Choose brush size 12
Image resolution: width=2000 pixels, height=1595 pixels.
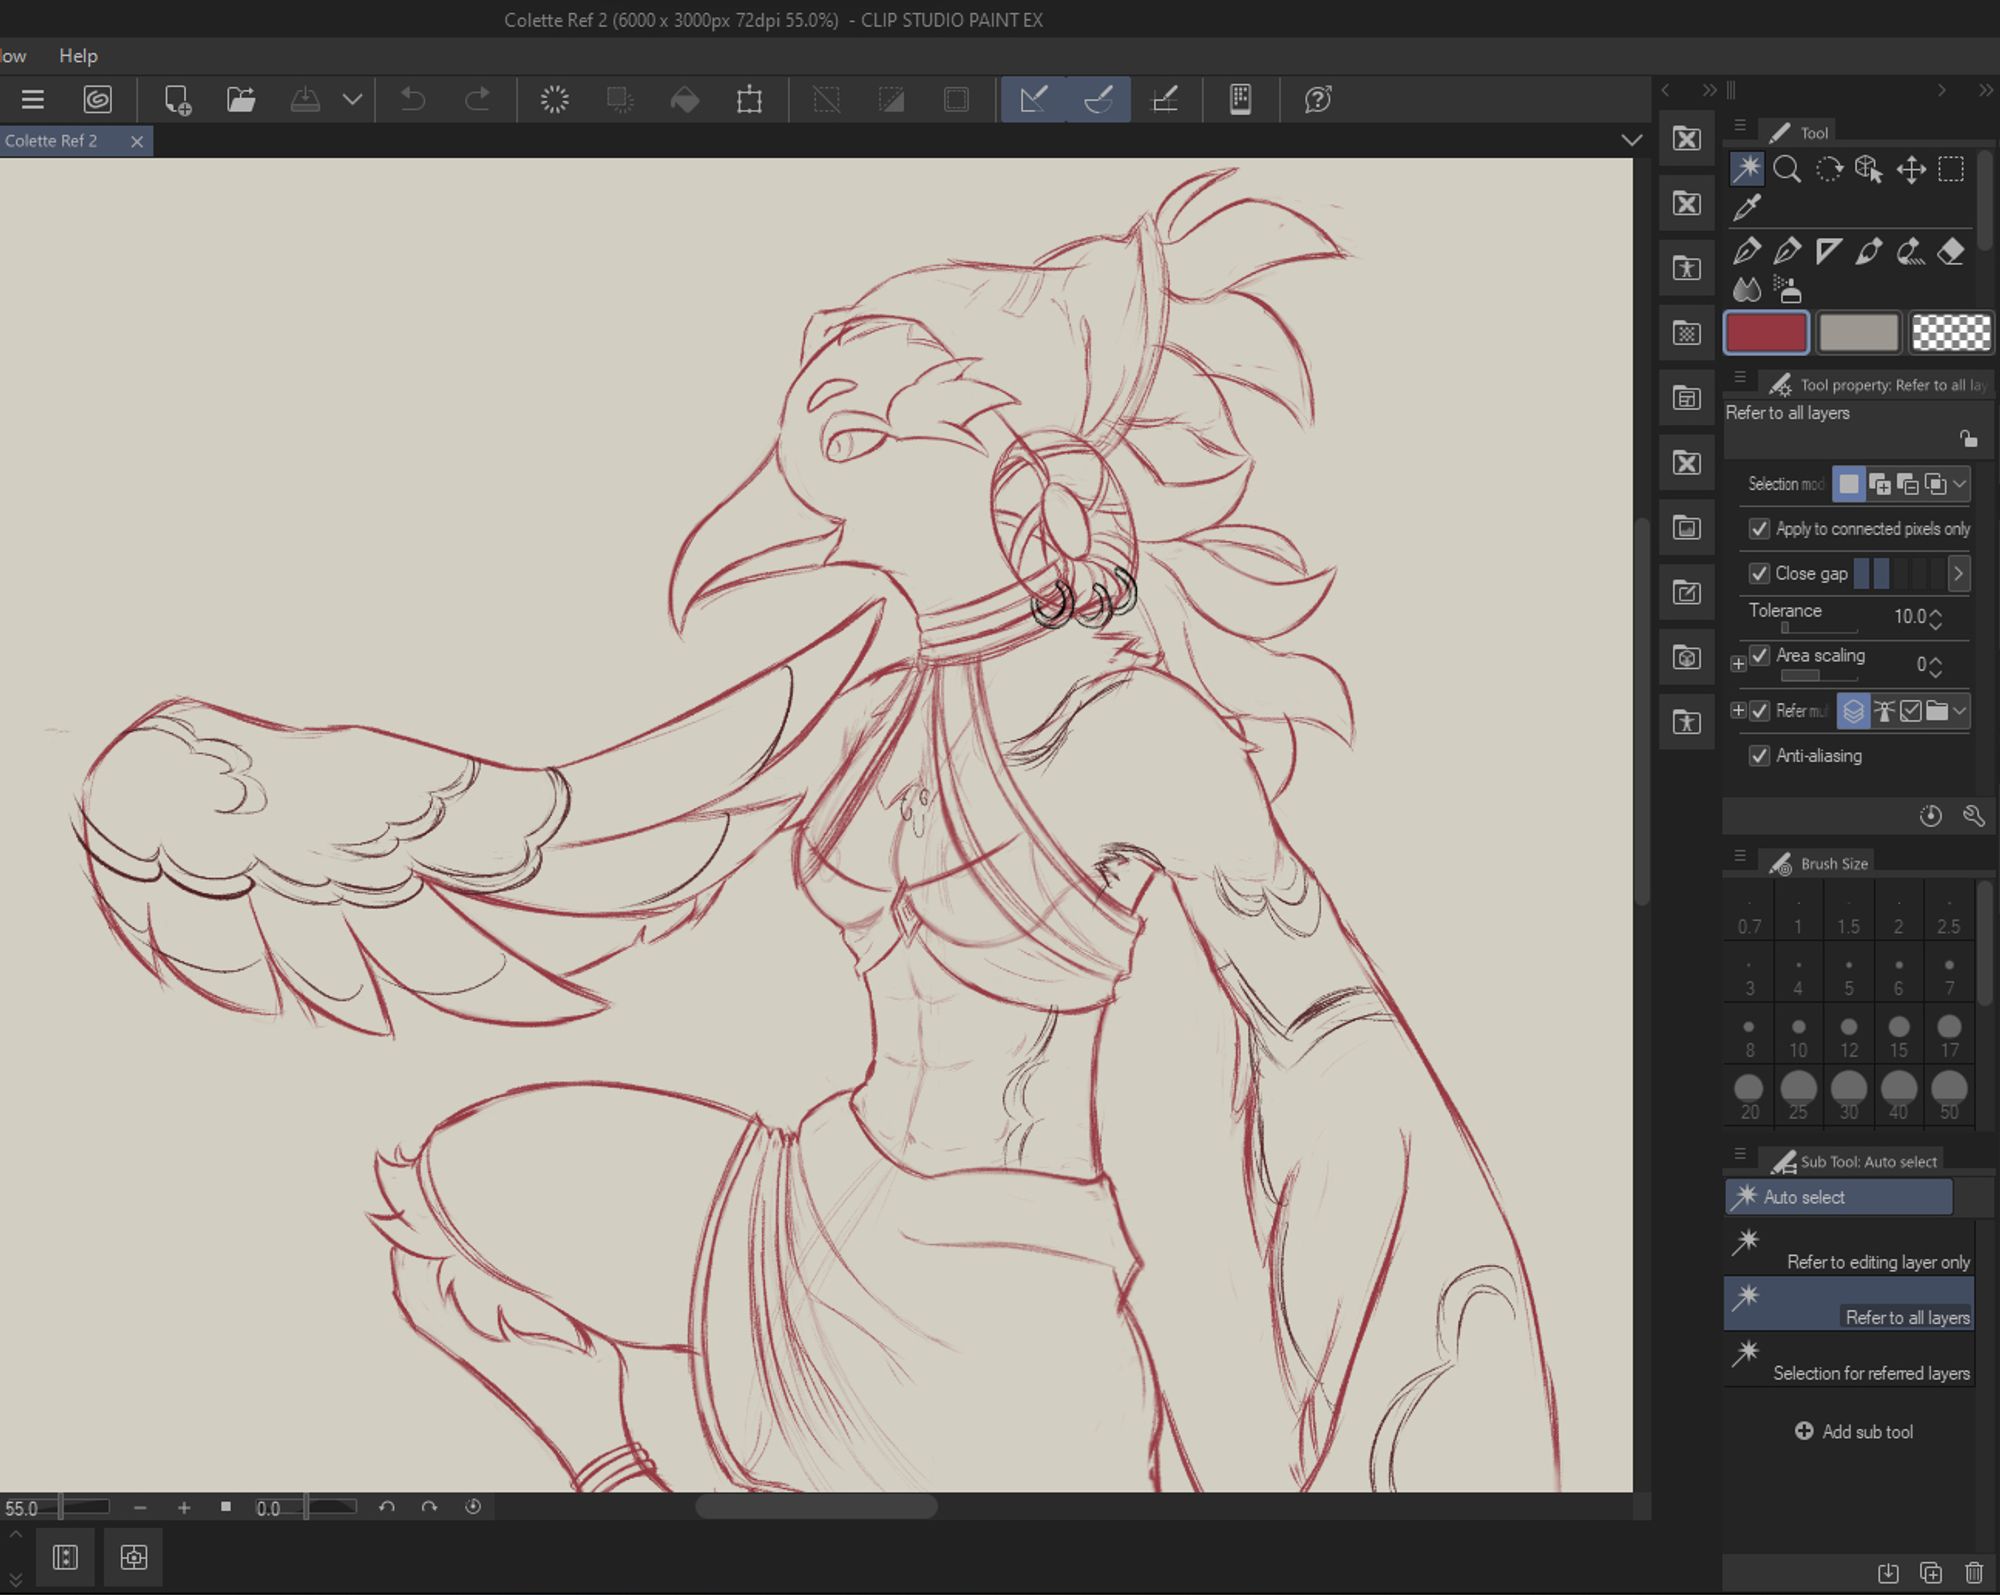(x=1849, y=1036)
